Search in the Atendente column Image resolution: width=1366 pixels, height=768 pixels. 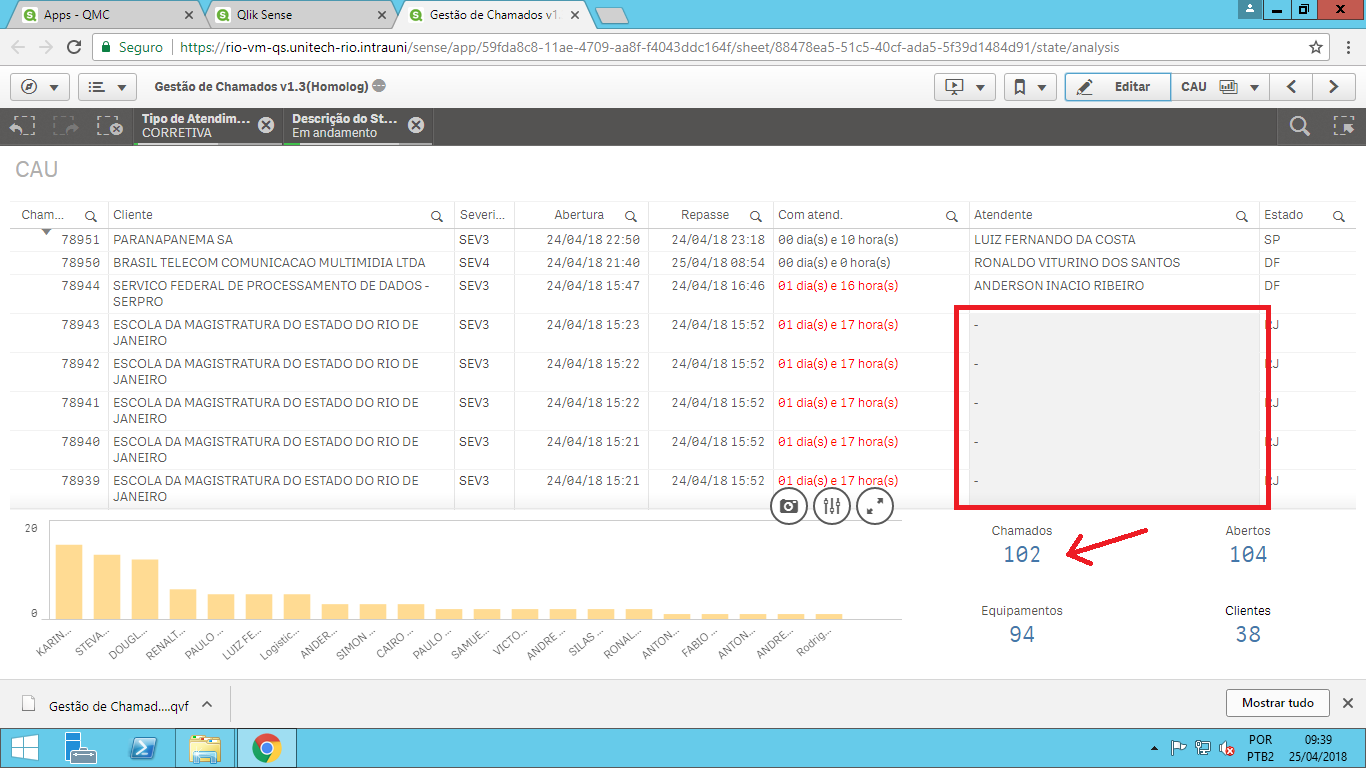point(1242,216)
